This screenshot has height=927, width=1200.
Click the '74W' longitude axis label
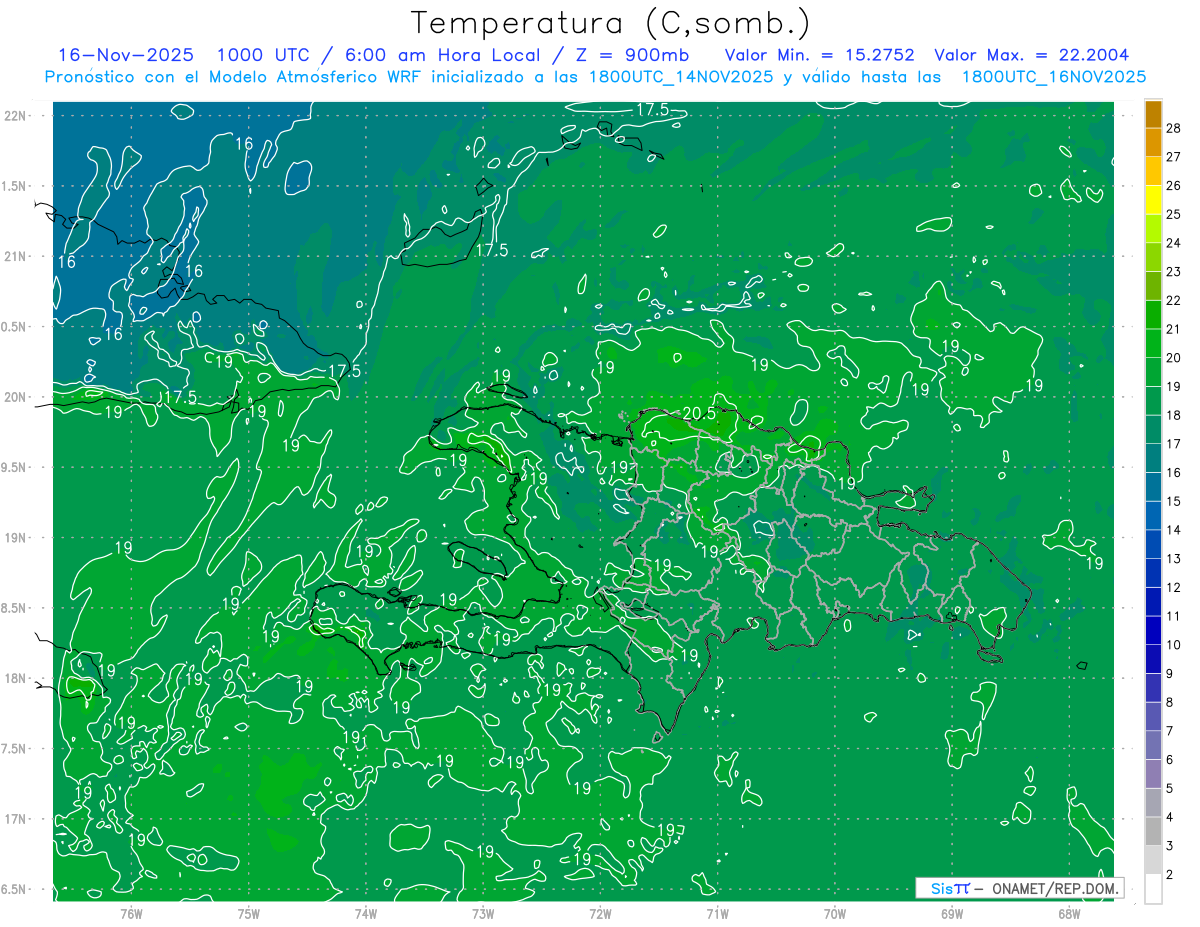point(366,914)
